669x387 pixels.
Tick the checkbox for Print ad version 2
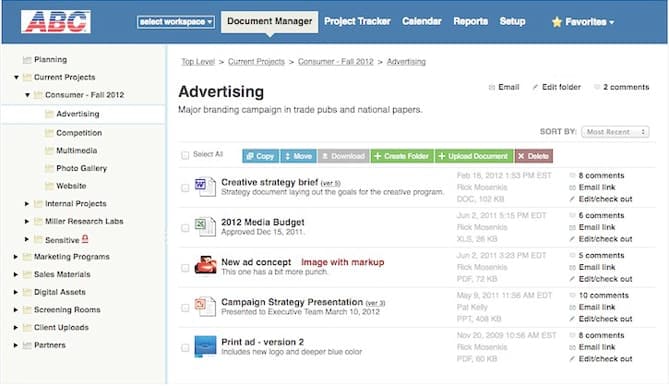tap(185, 348)
